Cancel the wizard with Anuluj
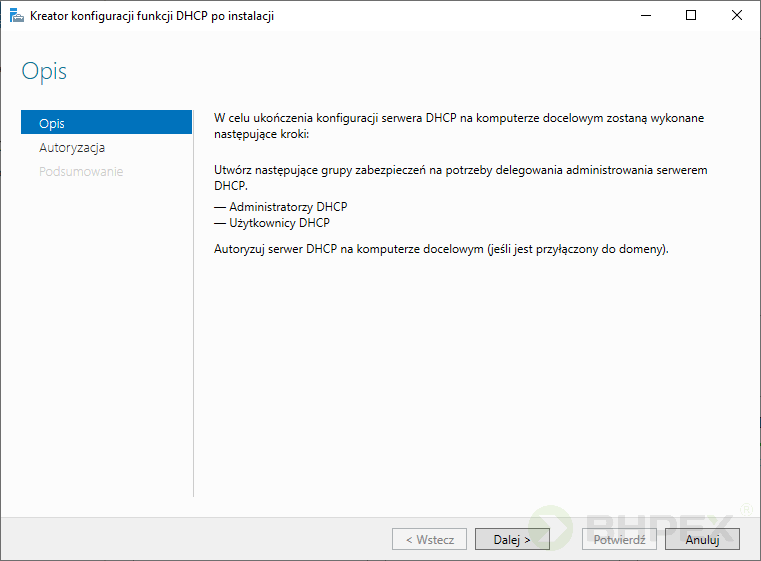Viewport: 761px width, 561px height. [x=702, y=539]
